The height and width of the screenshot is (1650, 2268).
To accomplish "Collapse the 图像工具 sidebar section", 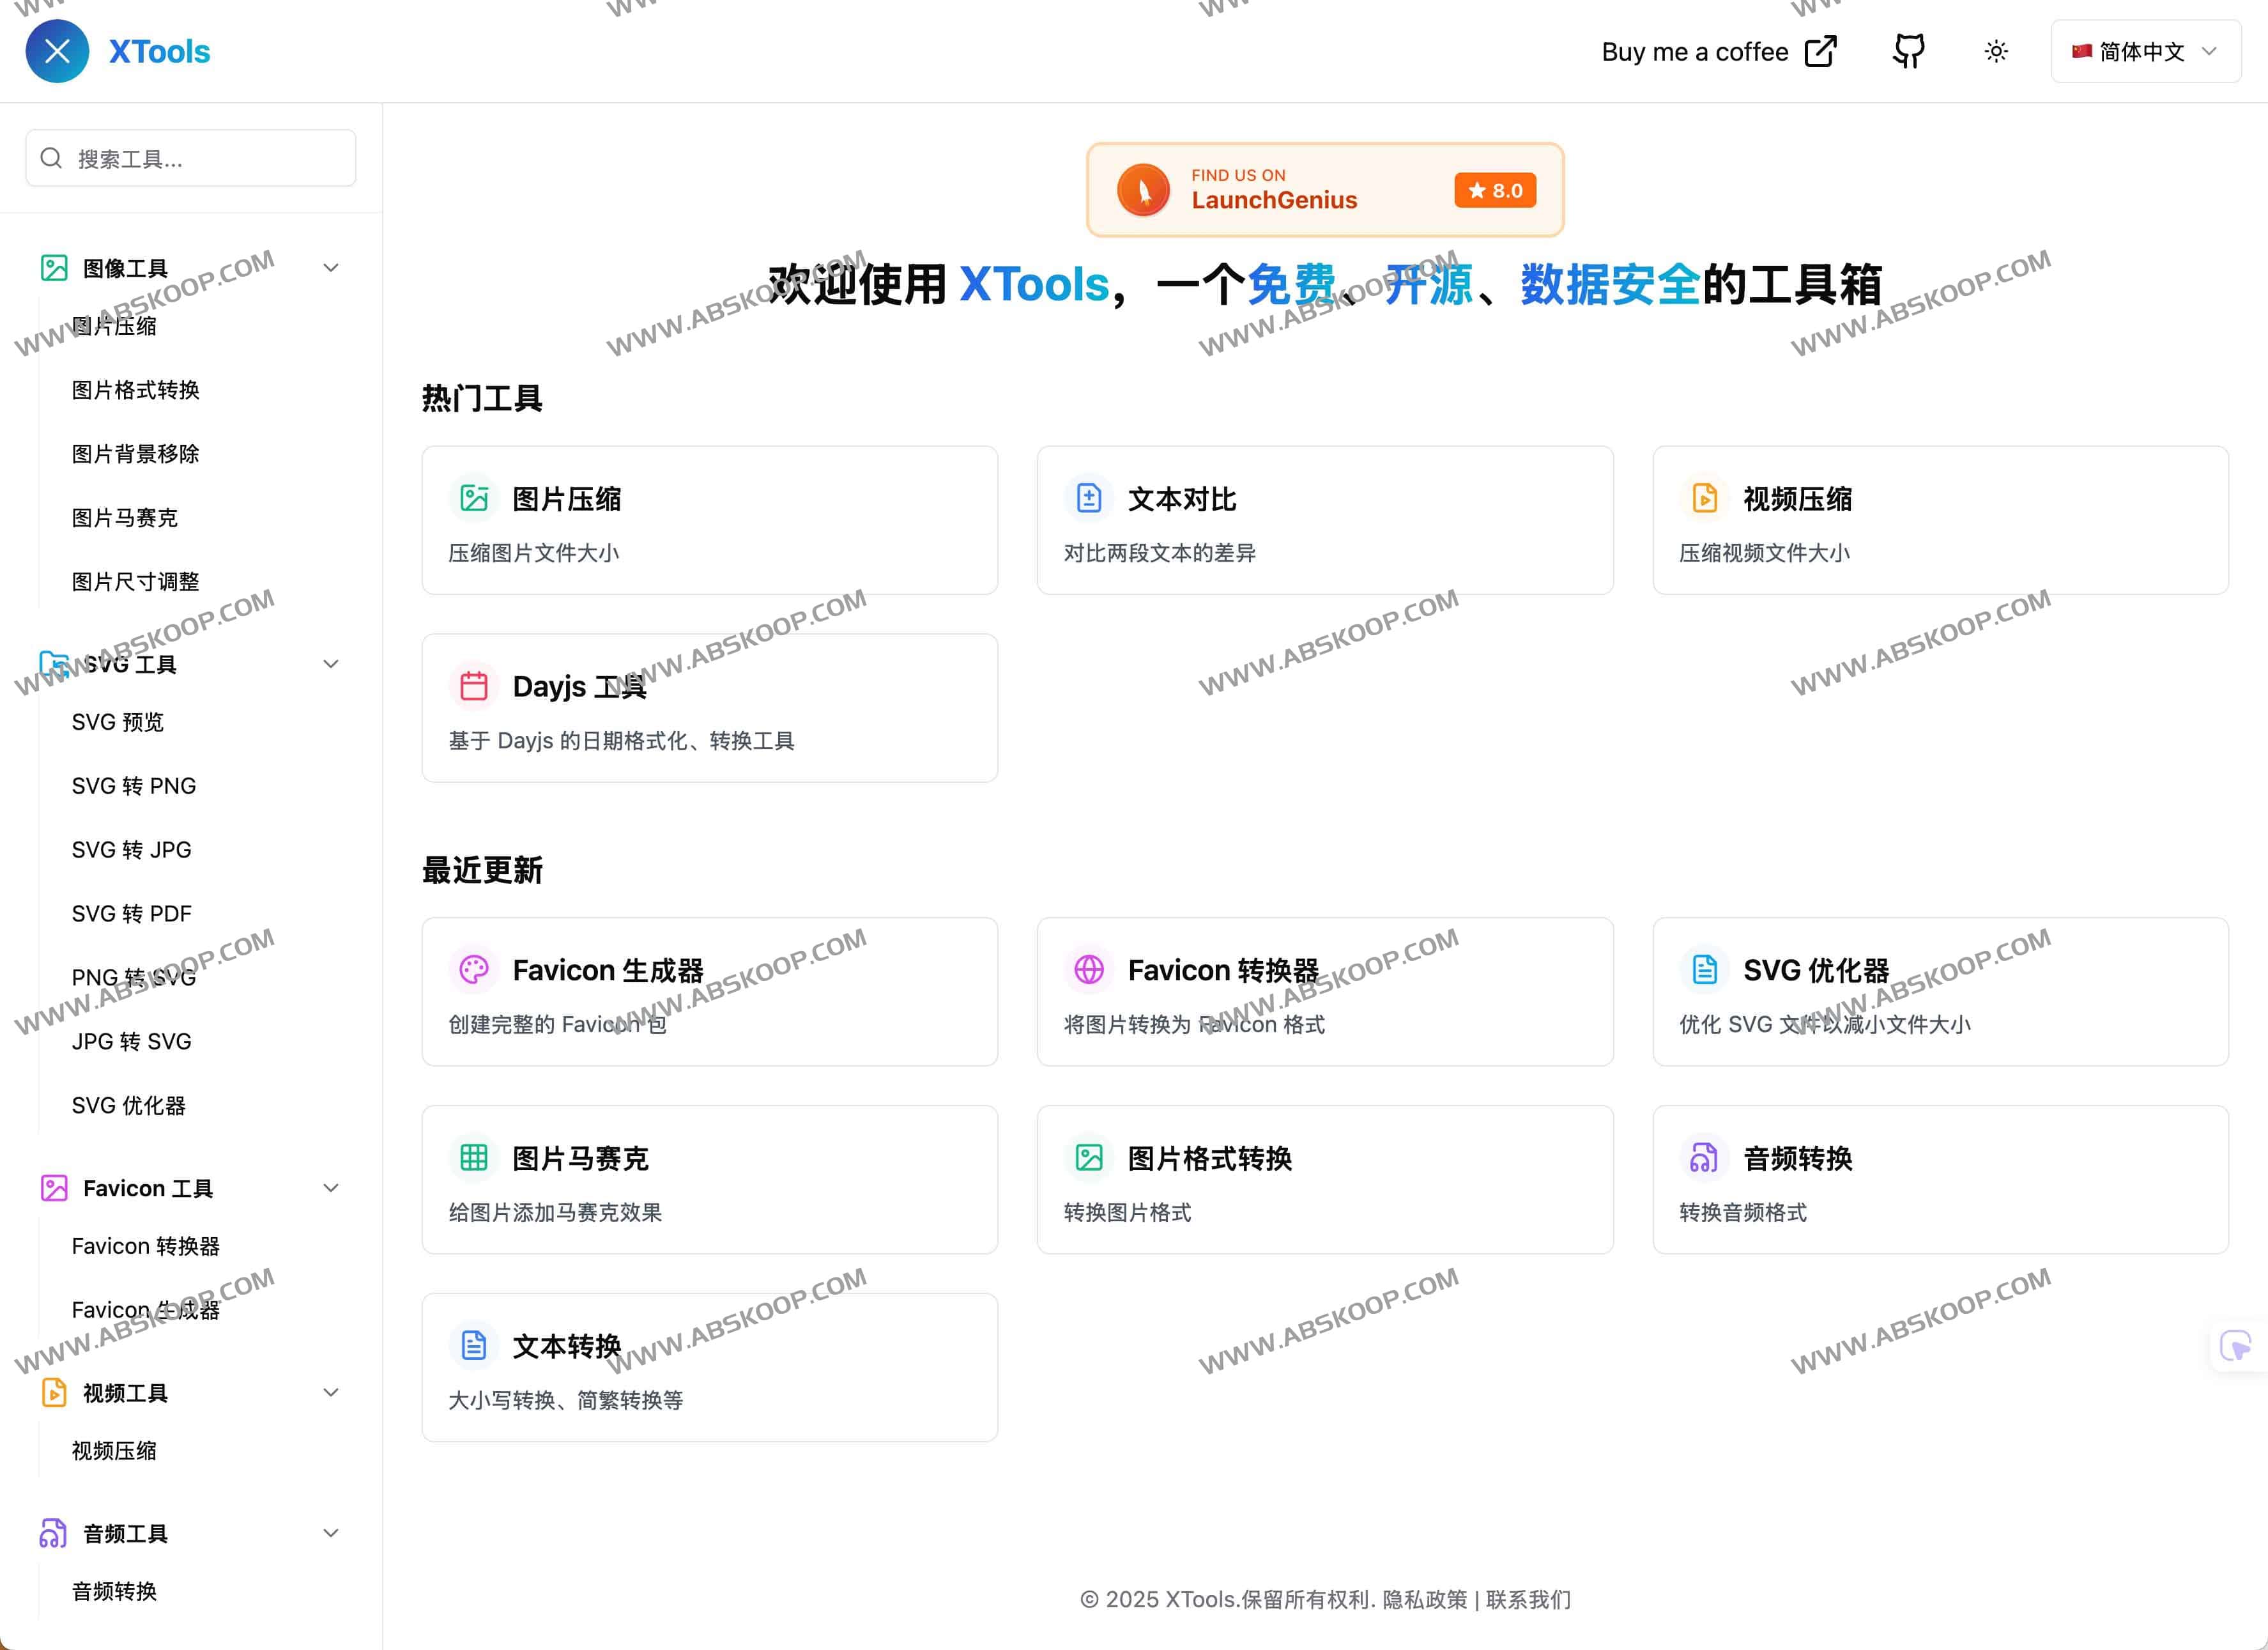I will (x=330, y=267).
